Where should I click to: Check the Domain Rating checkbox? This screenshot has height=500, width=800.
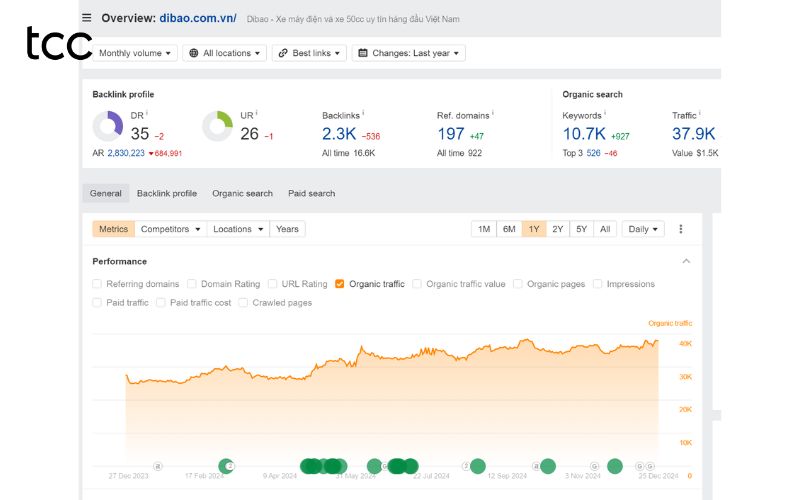192,284
